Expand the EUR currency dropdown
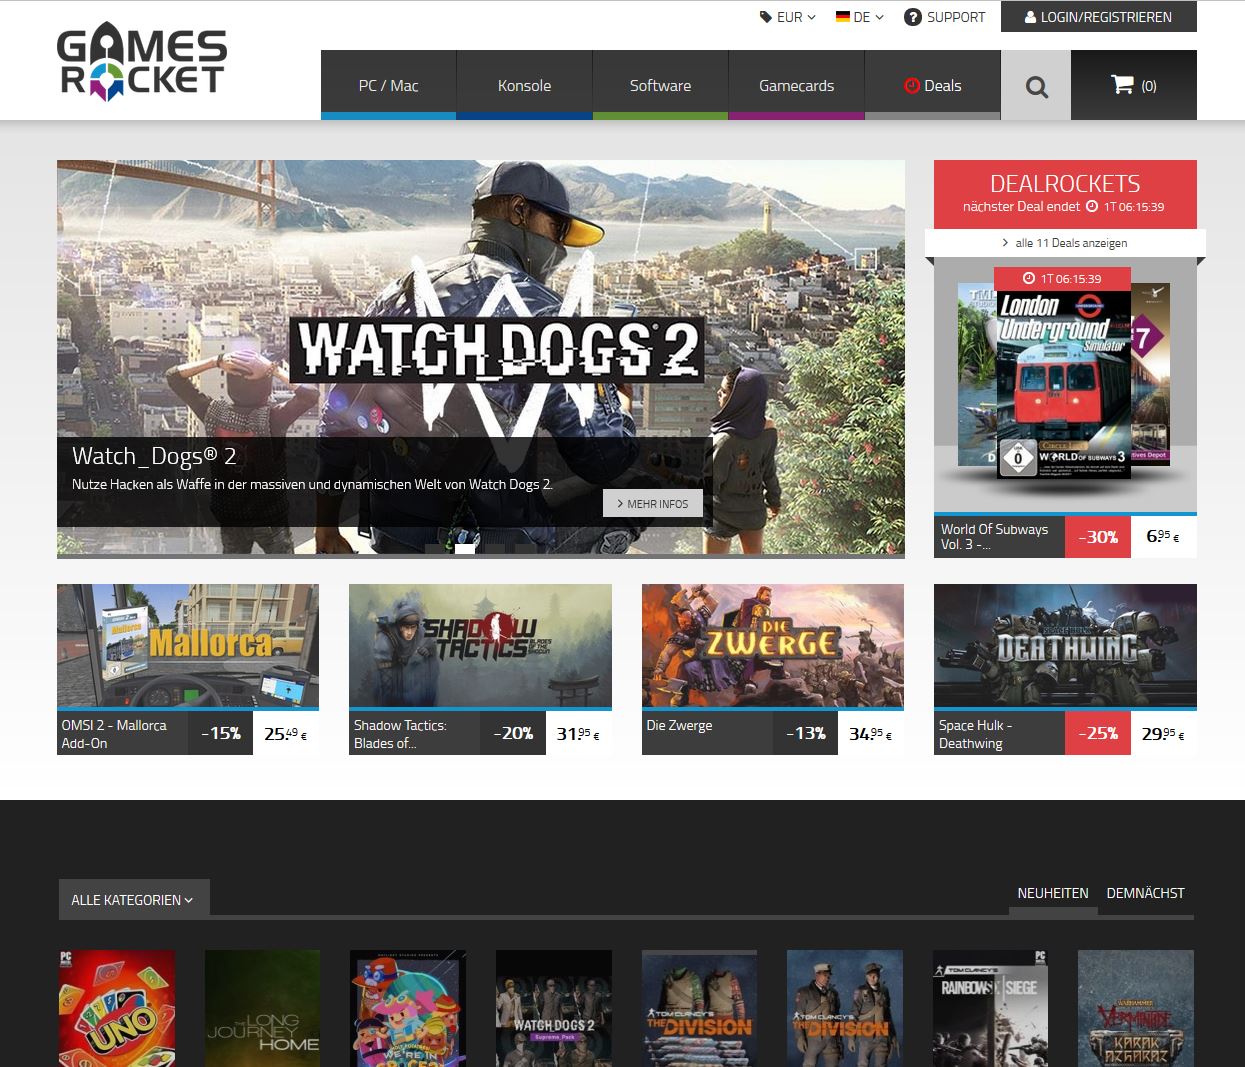This screenshot has height=1067, width=1245. tap(788, 17)
